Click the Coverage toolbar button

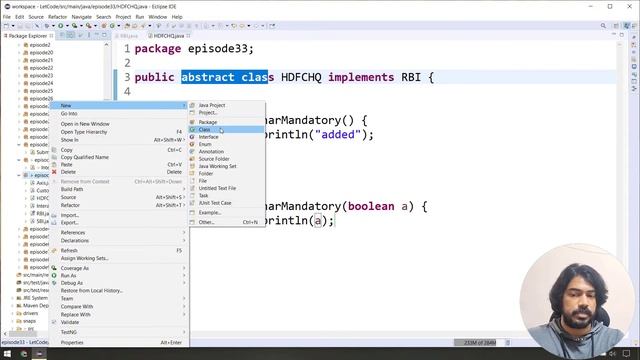[75, 26]
